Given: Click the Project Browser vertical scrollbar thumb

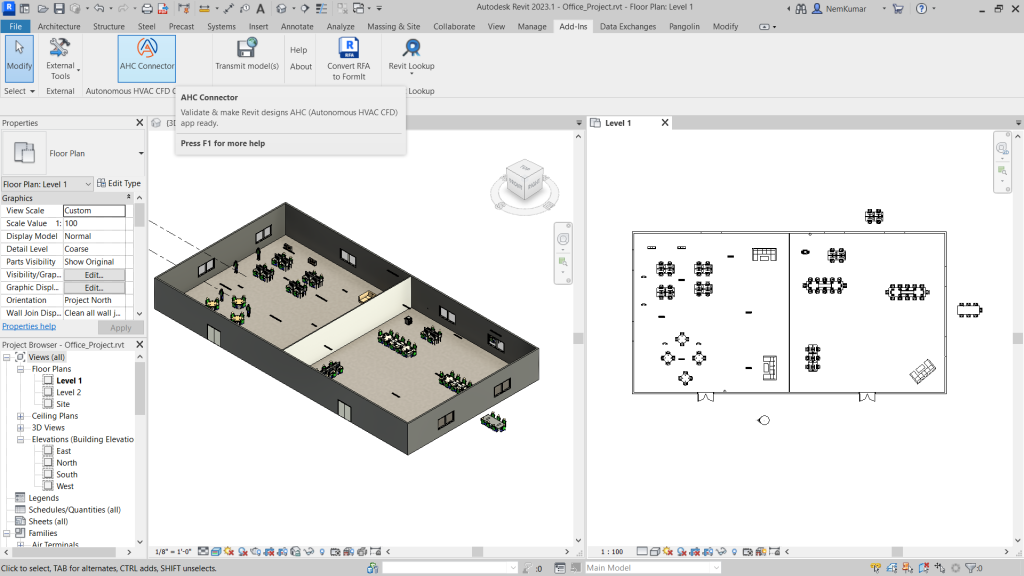Looking at the screenshot, I should click(140, 389).
